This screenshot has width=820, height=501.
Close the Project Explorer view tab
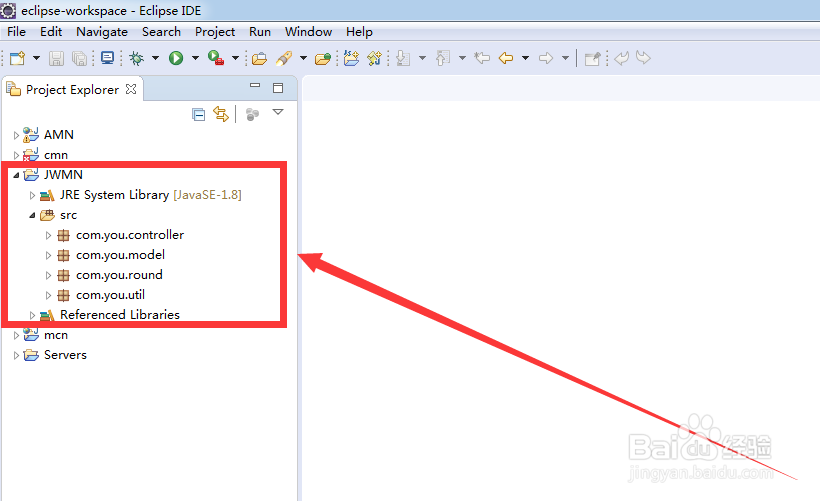click(131, 89)
